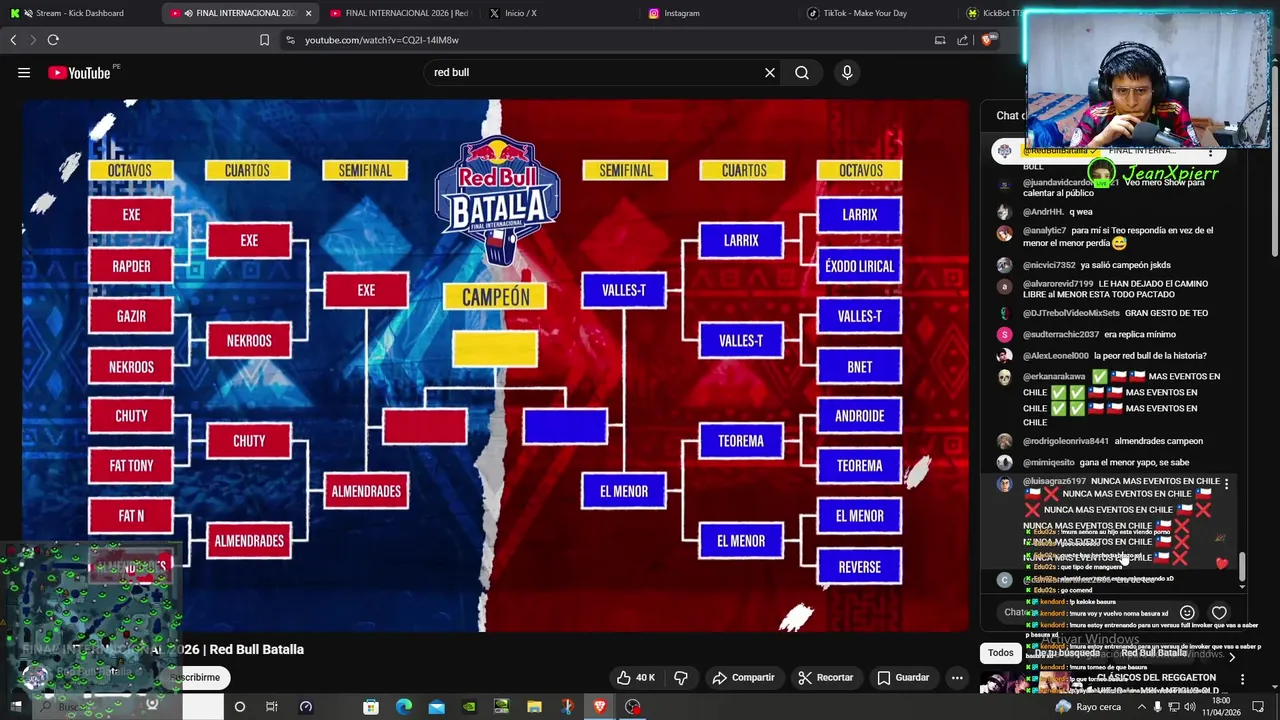Click message 'era replica mínimo'
Screen dimensions: 1280x720
pyautogui.click(x=1140, y=334)
